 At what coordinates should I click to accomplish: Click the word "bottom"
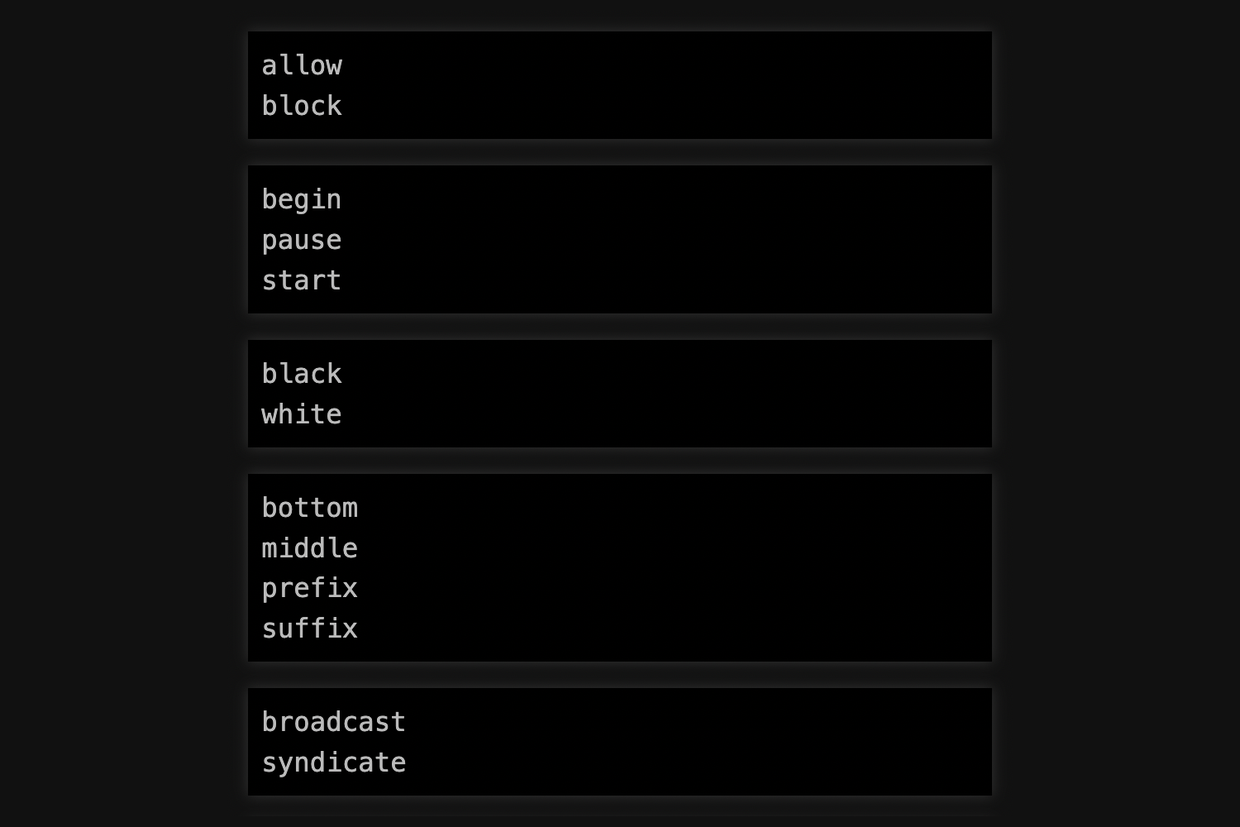pos(309,508)
